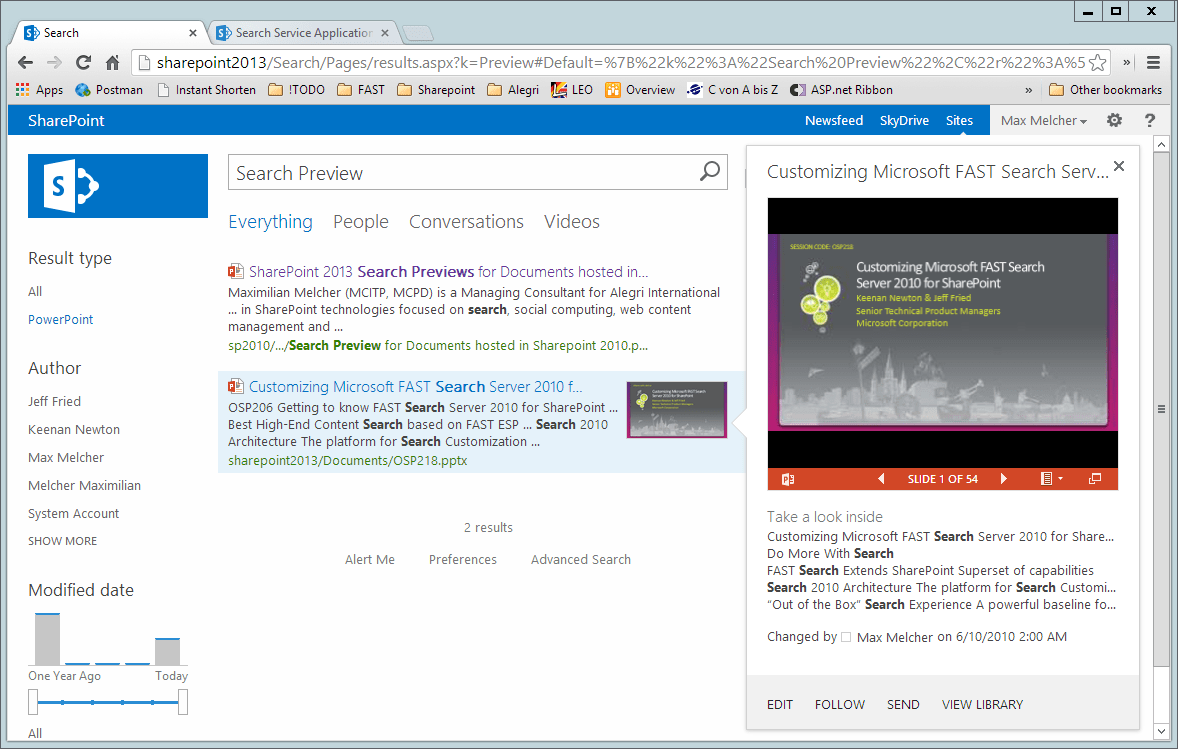1178x749 pixels.
Task: Open the Max Melcher user menu
Action: tap(1043, 120)
